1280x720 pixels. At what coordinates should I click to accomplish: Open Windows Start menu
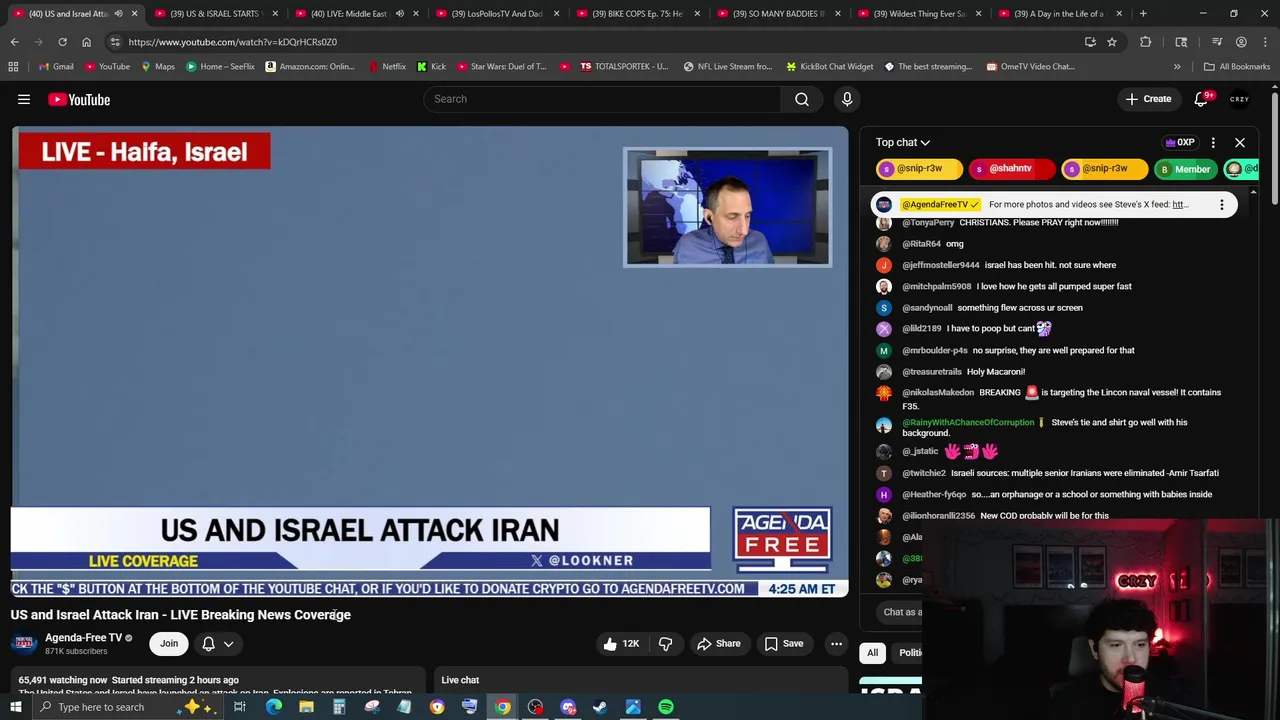point(15,707)
